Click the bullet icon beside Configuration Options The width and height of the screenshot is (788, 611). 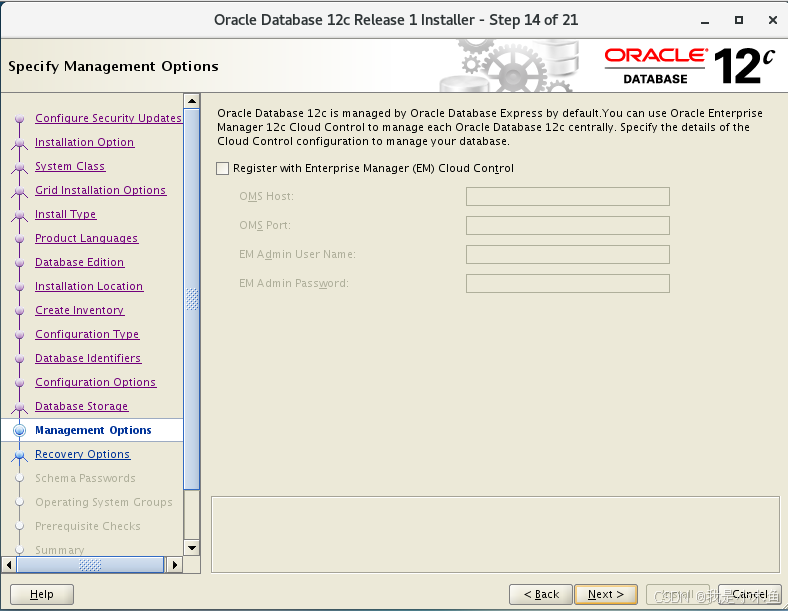click(20, 382)
